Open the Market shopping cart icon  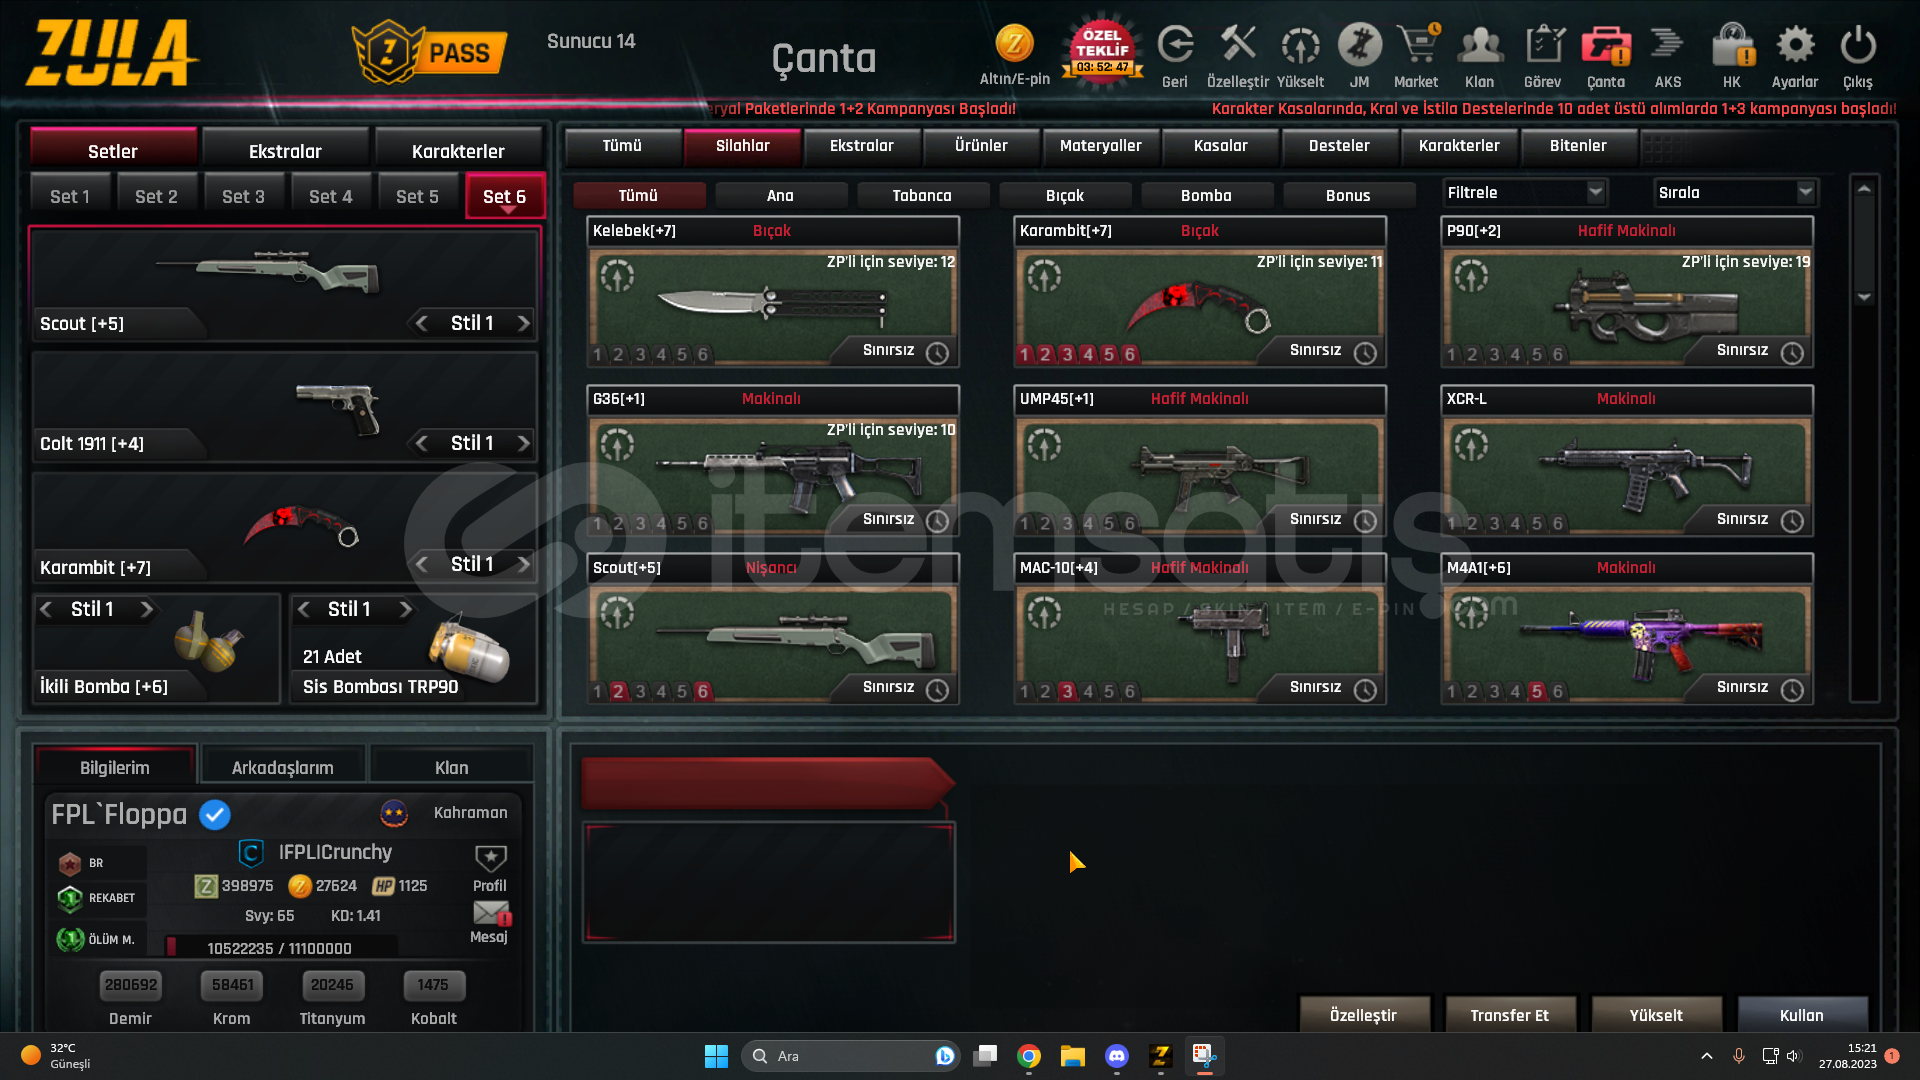pyautogui.click(x=1417, y=45)
